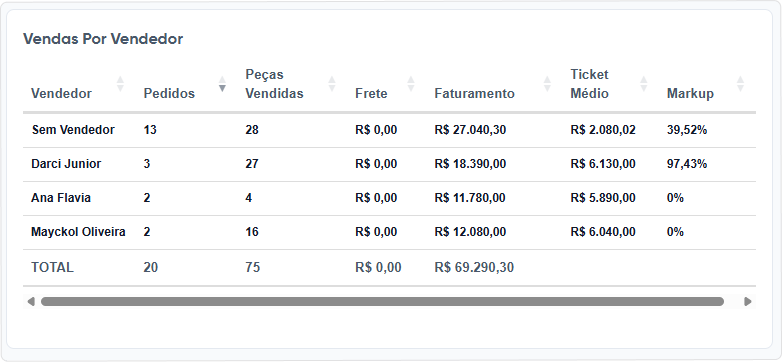Click the Markup column header text

[x=690, y=93]
